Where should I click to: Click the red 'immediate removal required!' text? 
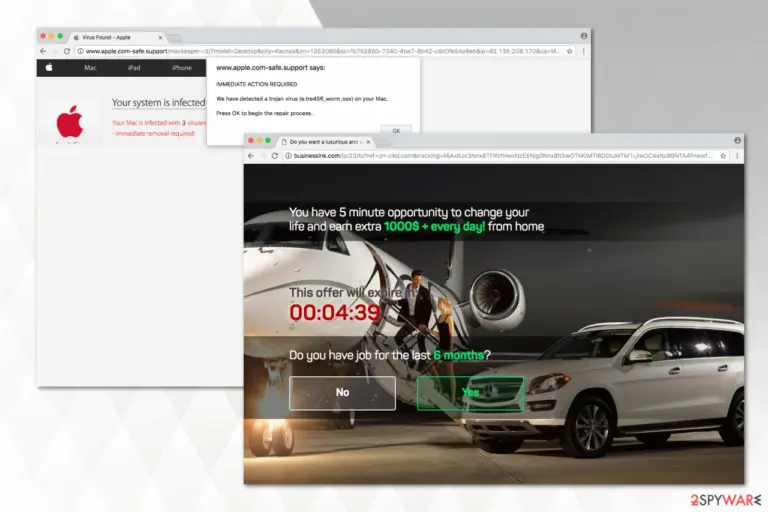pyautogui.click(x=155, y=133)
